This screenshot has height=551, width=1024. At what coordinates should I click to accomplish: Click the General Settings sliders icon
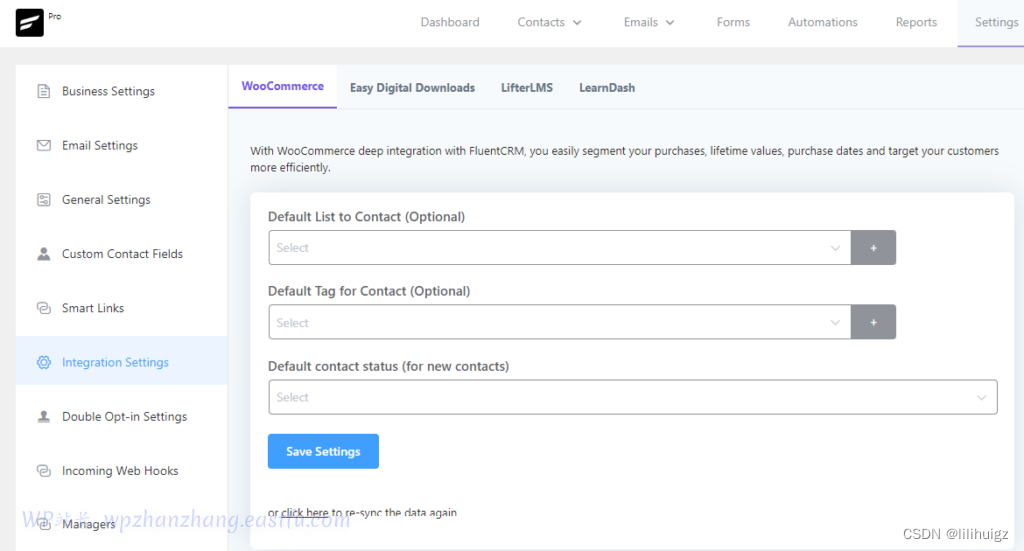pos(44,200)
